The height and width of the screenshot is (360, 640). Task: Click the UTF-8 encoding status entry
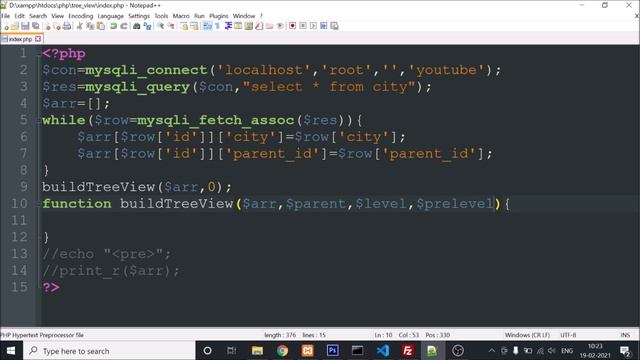click(568, 335)
